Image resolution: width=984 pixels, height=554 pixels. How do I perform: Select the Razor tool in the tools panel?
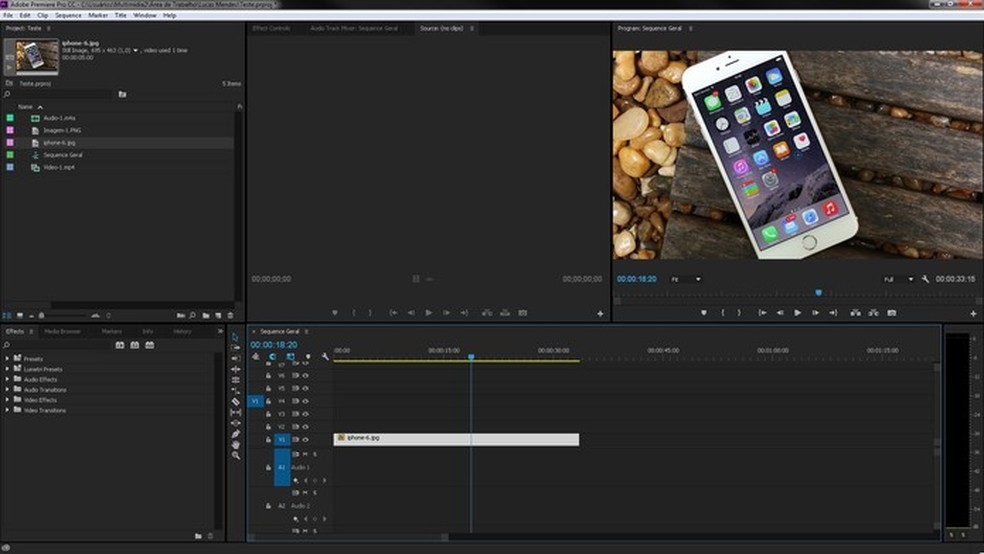pos(236,401)
